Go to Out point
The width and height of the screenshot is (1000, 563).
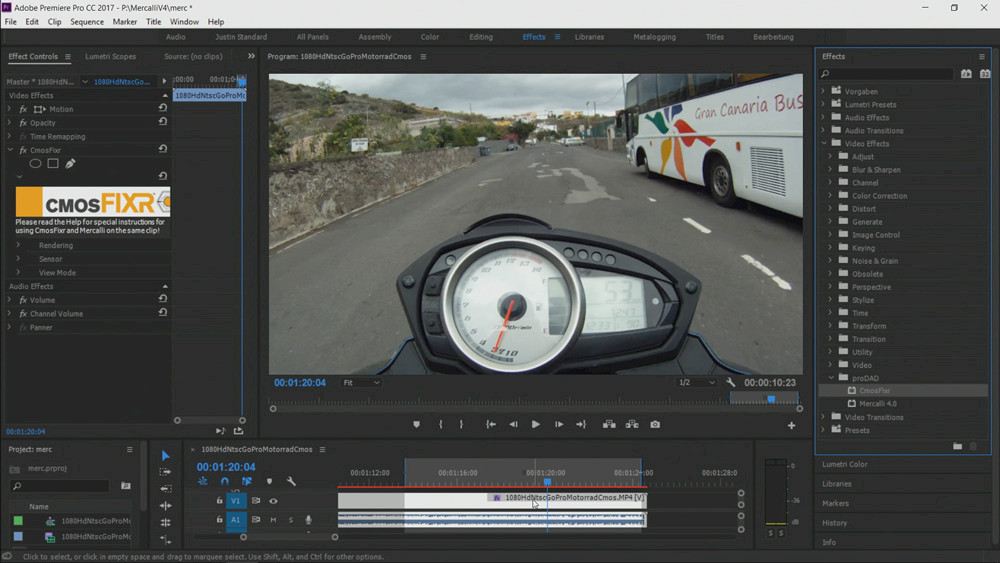click(580, 424)
